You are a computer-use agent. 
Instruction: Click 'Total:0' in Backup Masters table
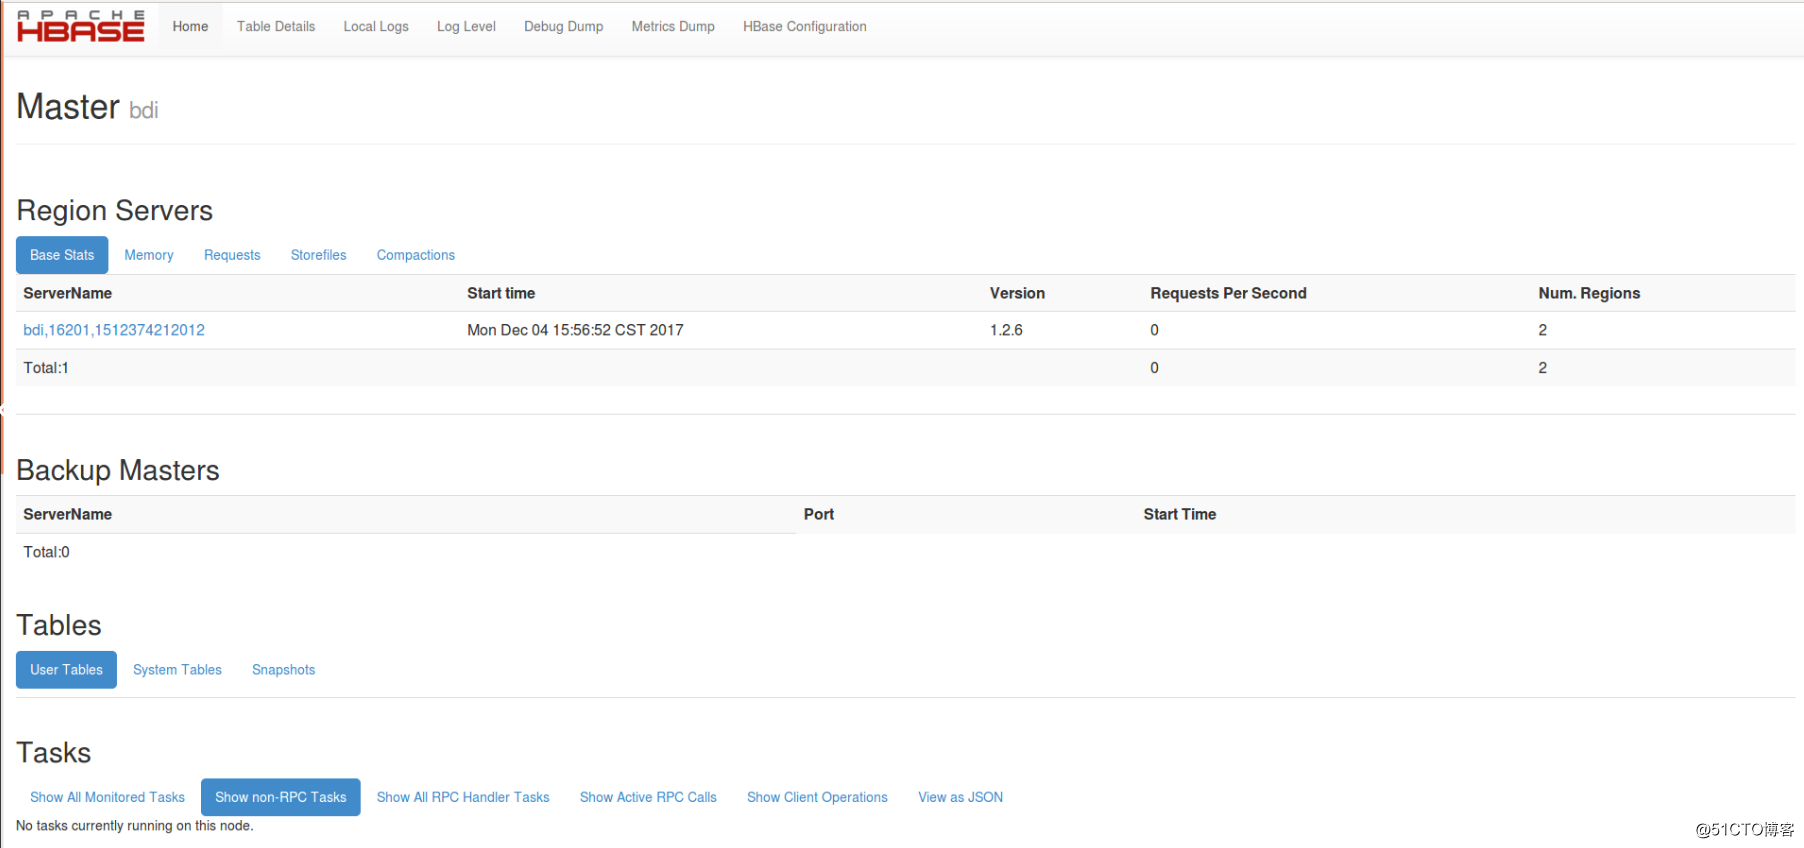(46, 552)
